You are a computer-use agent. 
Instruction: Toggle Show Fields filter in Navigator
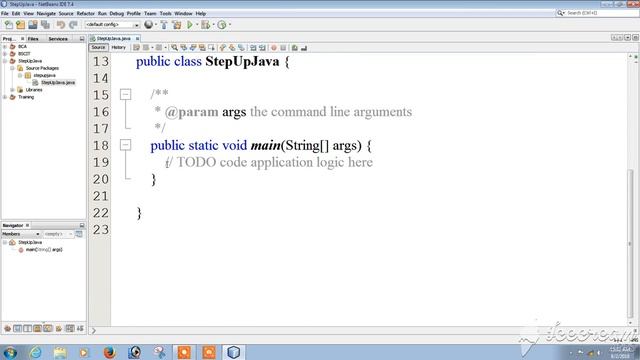coord(18,328)
